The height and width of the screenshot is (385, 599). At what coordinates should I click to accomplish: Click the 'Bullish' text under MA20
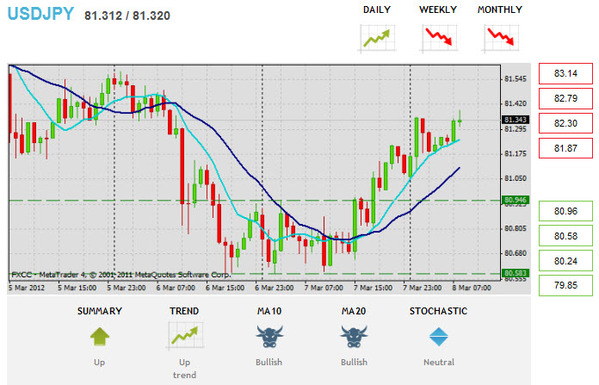tap(354, 362)
